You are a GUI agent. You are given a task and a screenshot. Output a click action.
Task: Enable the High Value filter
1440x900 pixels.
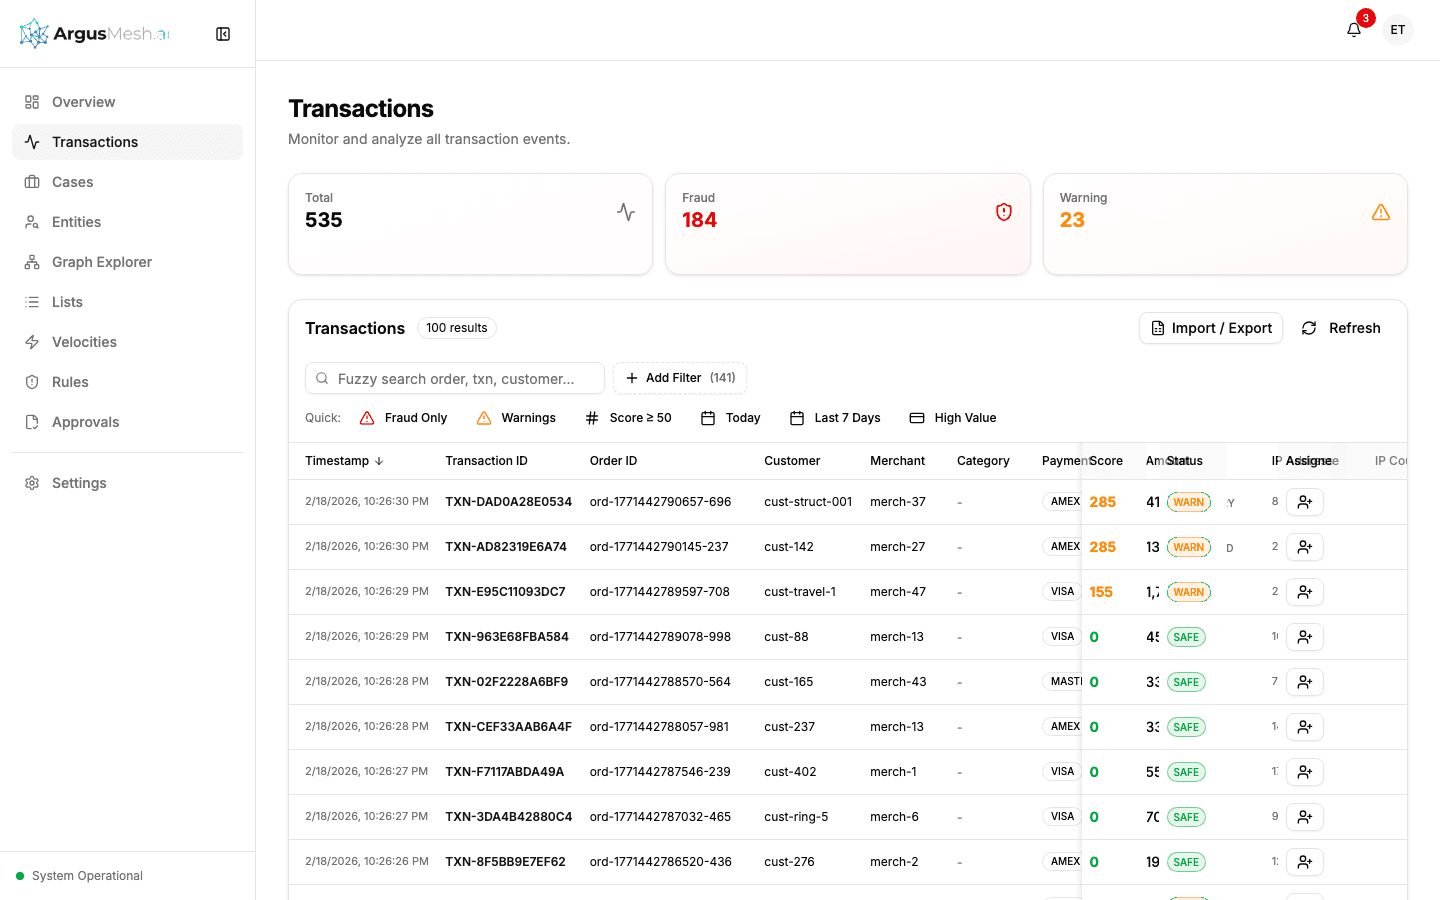coord(953,417)
